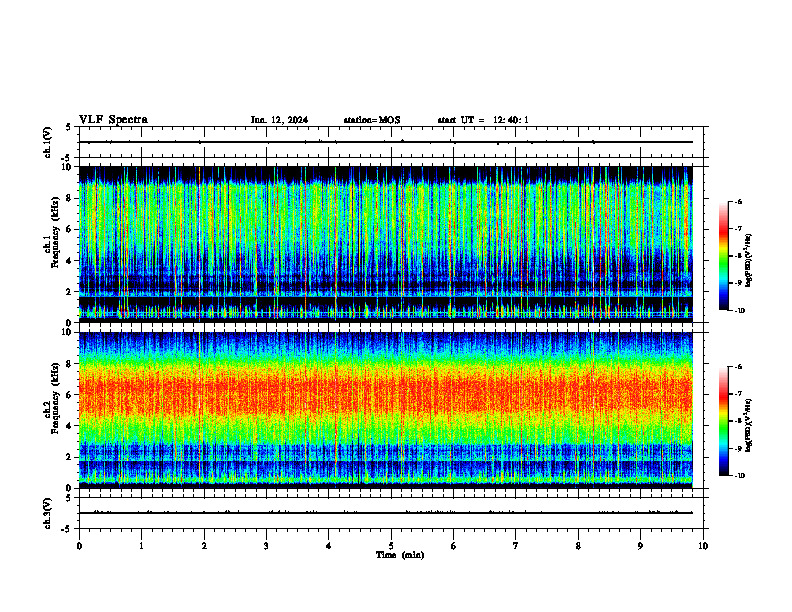Image resolution: width=792 pixels, height=612 pixels.
Task: Click the ch.1 voltage waveform trace
Action: click(x=385, y=142)
